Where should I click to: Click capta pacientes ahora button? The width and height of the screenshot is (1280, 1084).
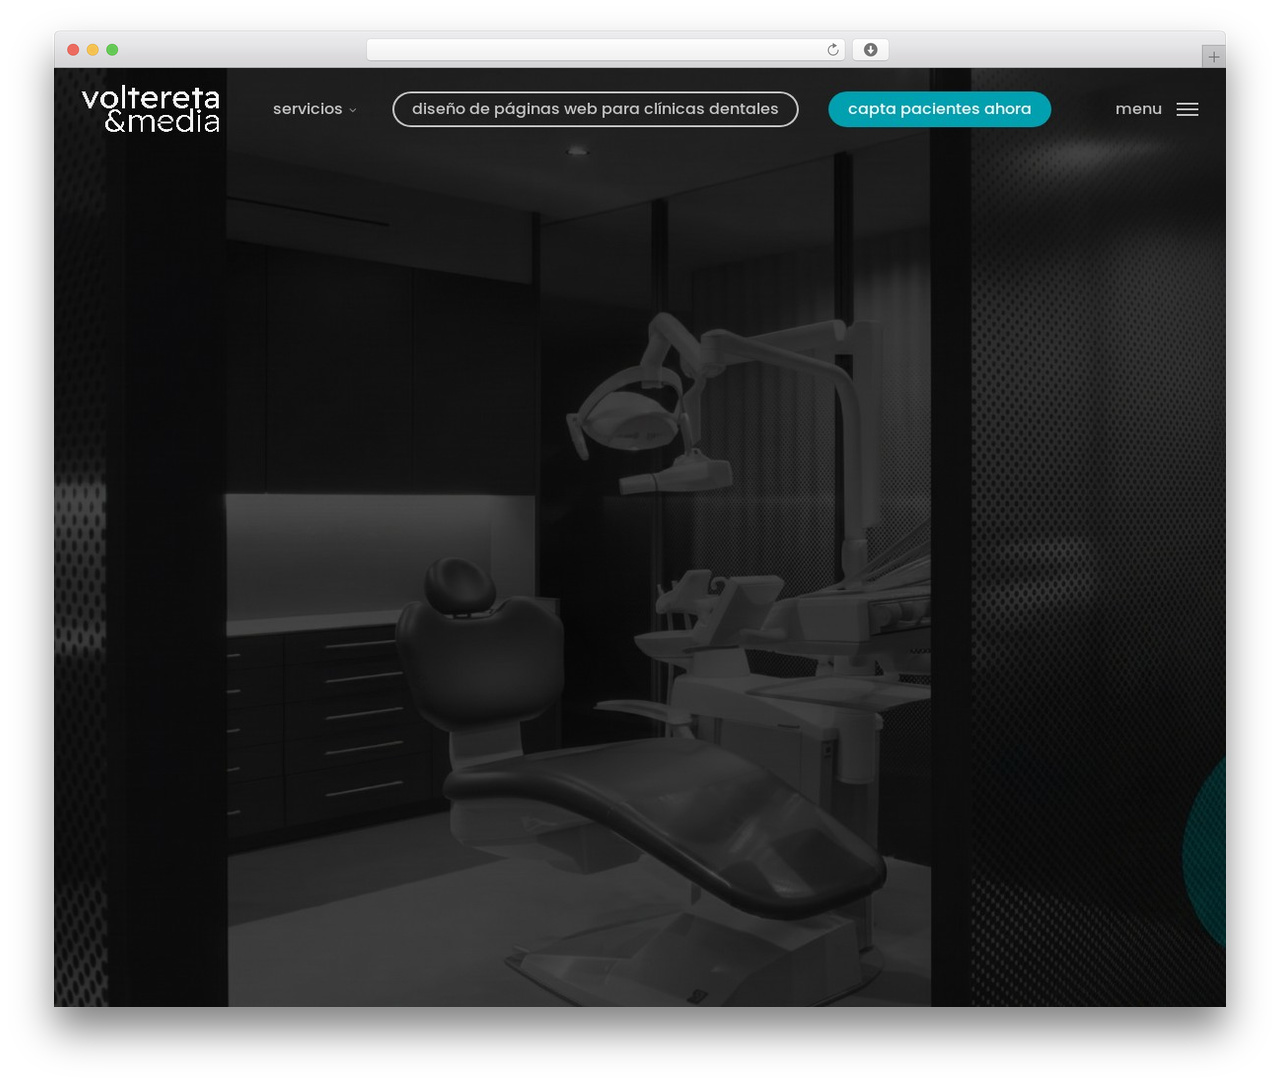[939, 109]
